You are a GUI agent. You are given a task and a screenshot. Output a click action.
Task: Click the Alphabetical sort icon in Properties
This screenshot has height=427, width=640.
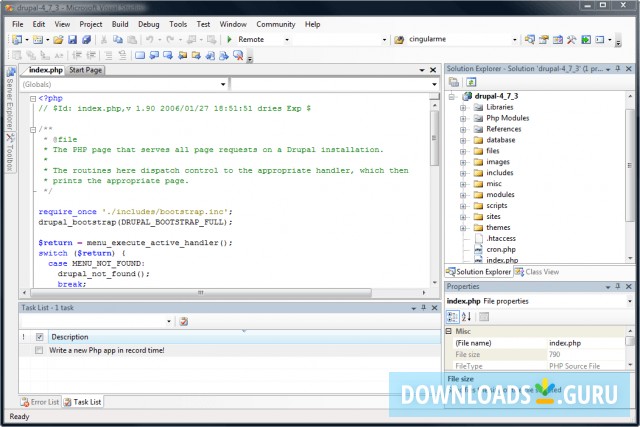point(466,317)
